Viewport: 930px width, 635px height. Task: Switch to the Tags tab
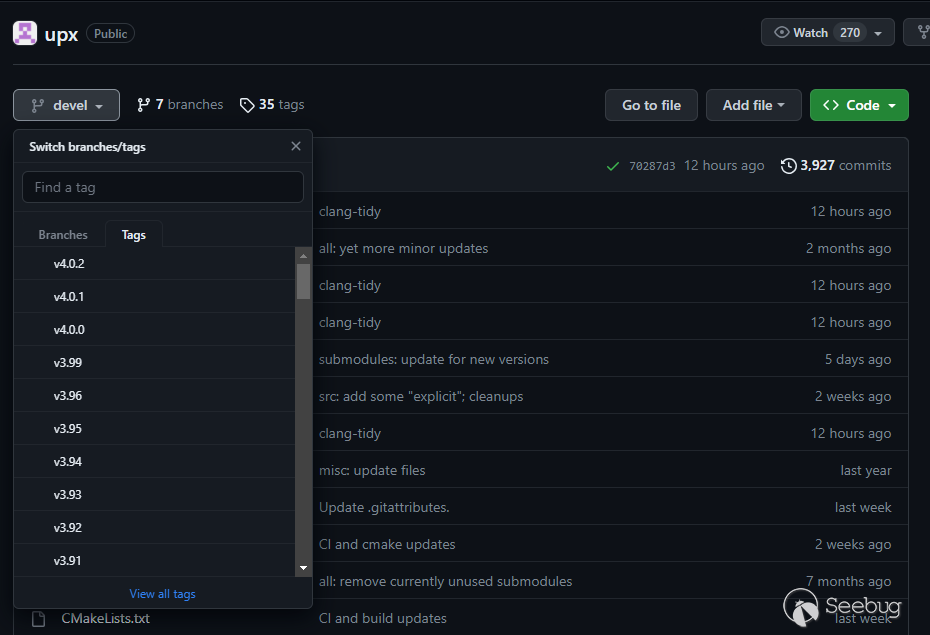[x=133, y=235]
